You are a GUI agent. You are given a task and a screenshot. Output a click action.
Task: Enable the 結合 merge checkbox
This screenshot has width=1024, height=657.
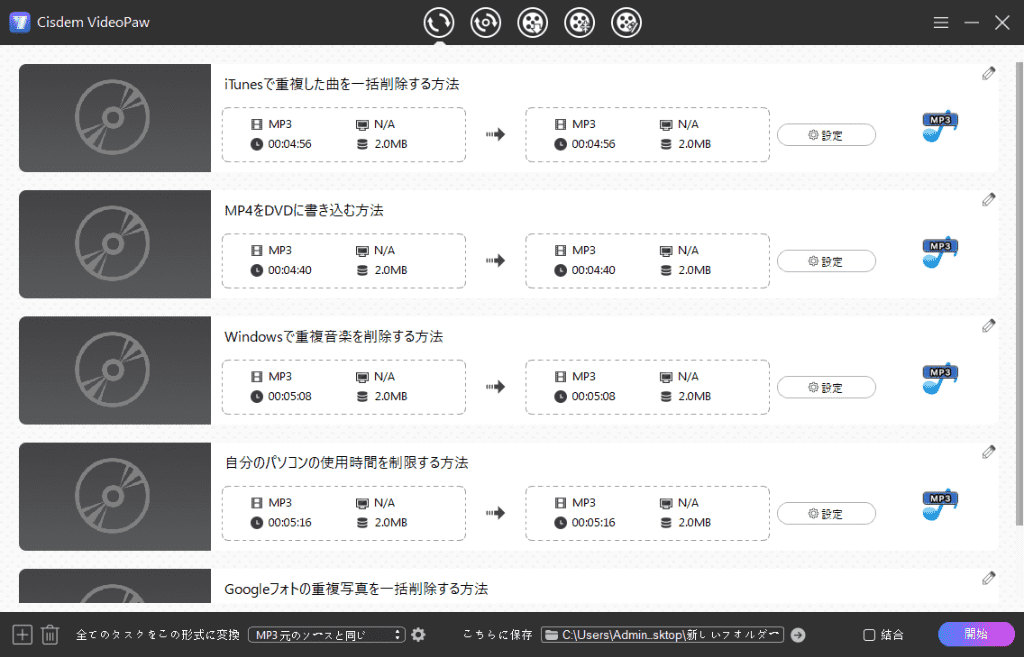(x=868, y=634)
